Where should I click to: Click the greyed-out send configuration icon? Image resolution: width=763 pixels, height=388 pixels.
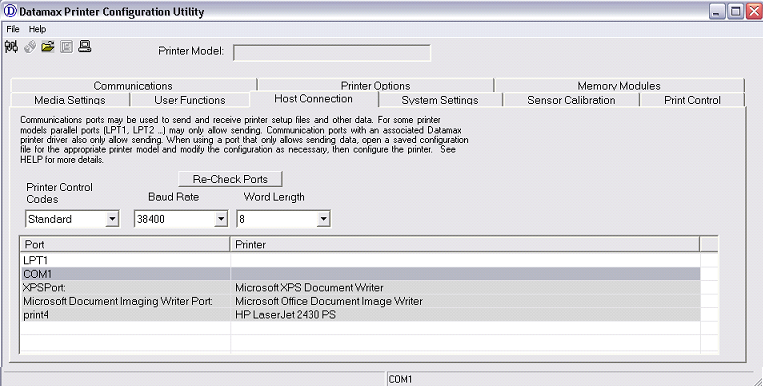[x=30, y=47]
